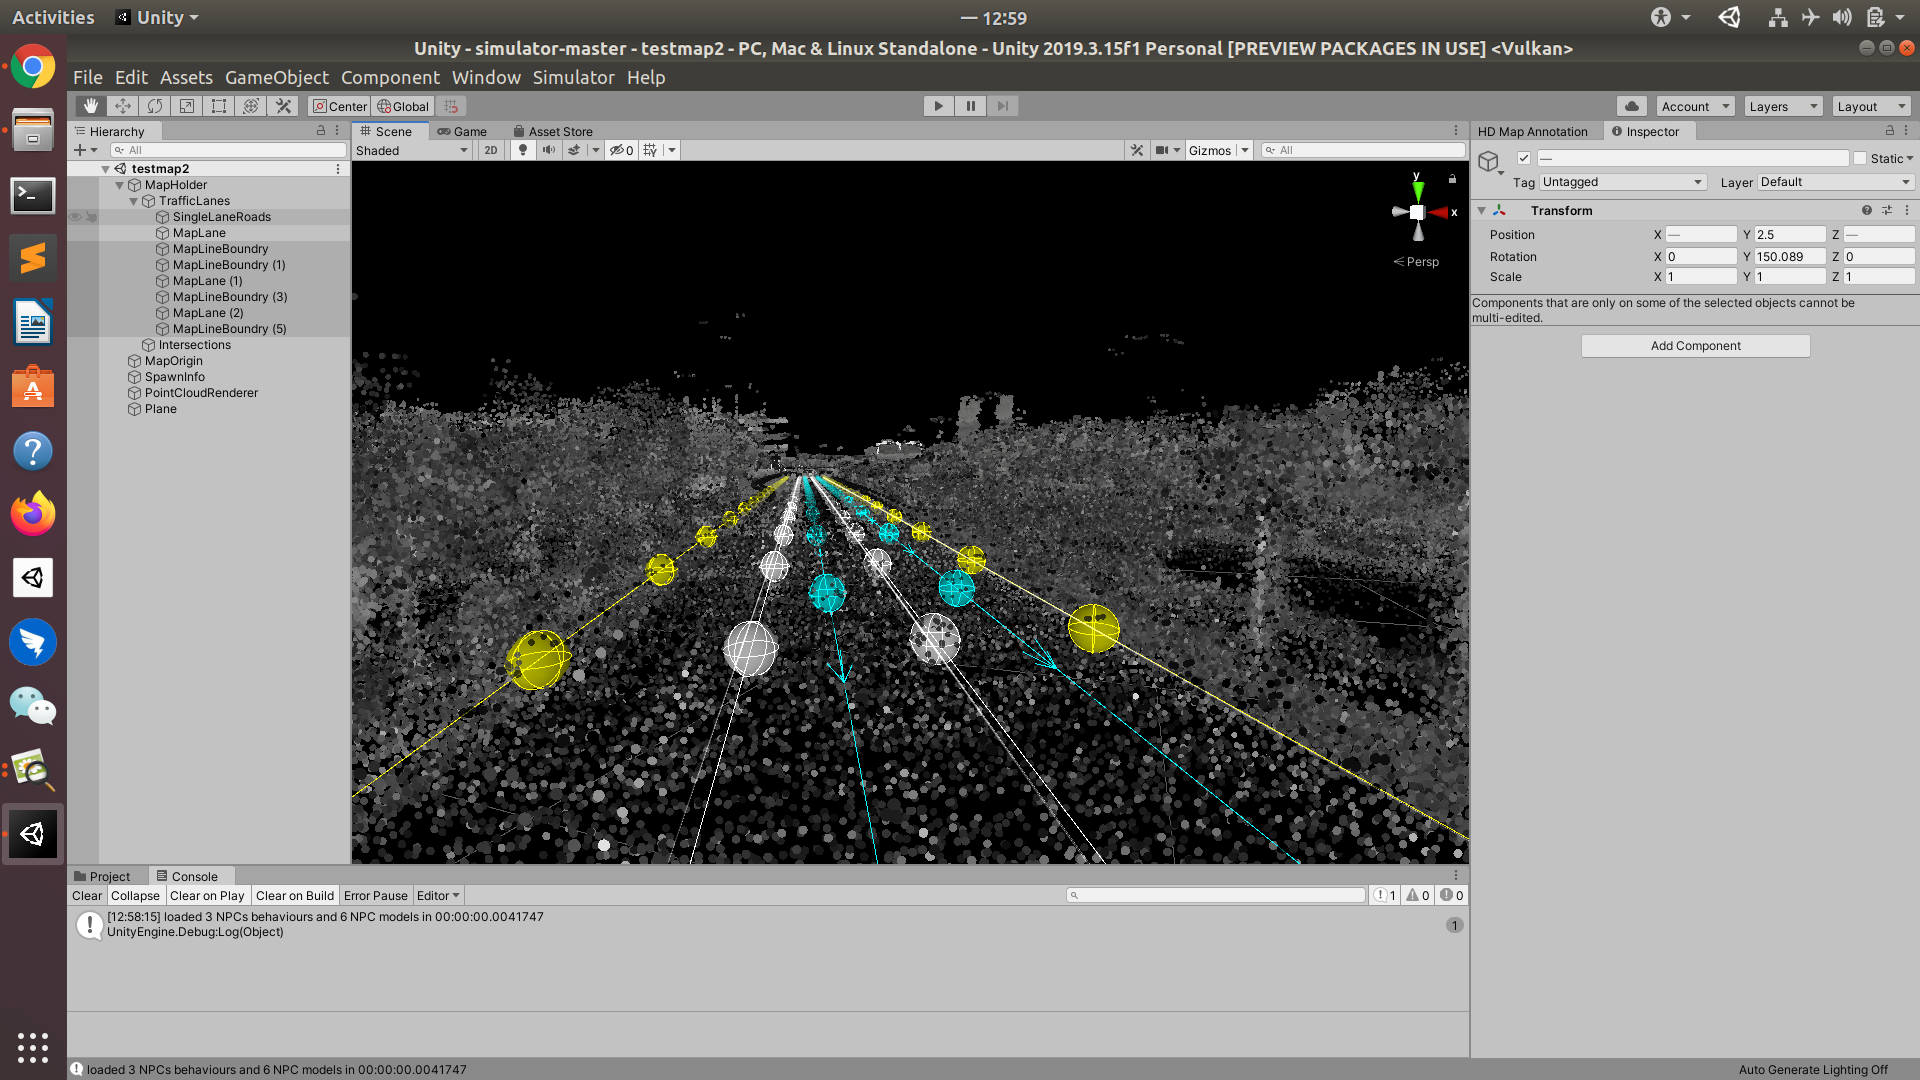Collapse the MapHolder object
Screen dimensions: 1920x1080
[120, 185]
